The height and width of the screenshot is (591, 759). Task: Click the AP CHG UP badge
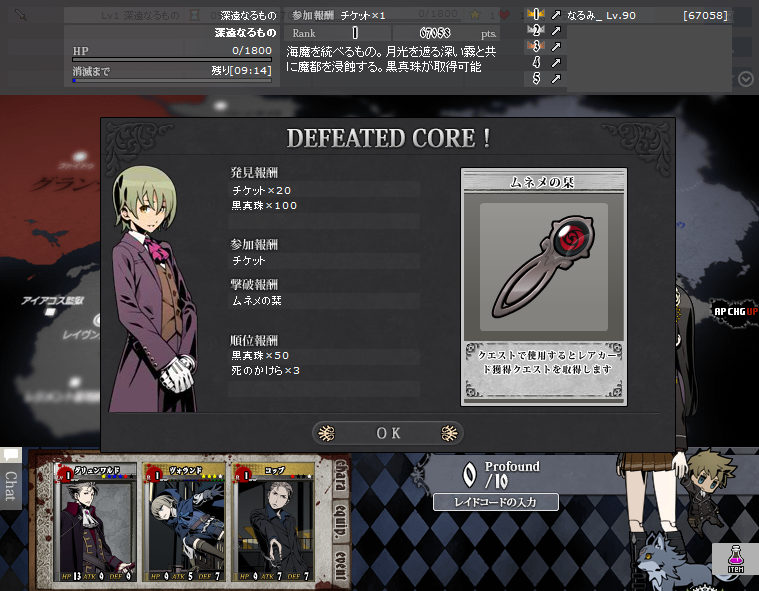pos(735,312)
